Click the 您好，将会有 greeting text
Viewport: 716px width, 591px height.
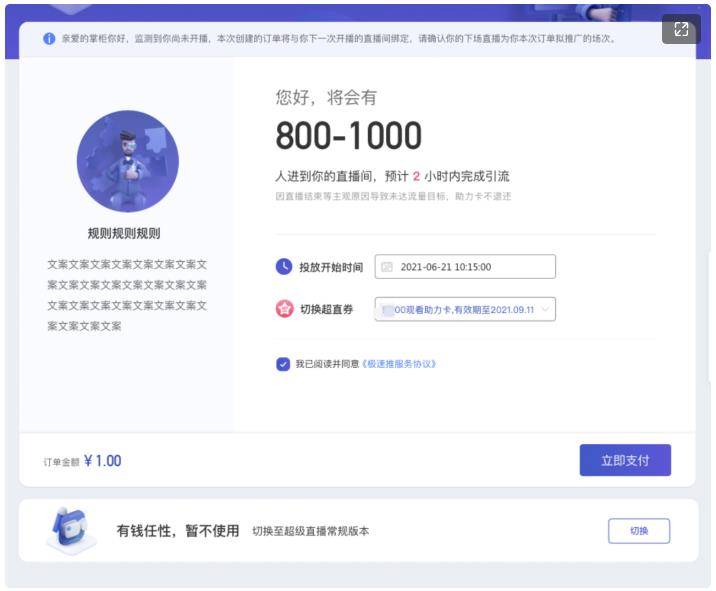(326, 97)
